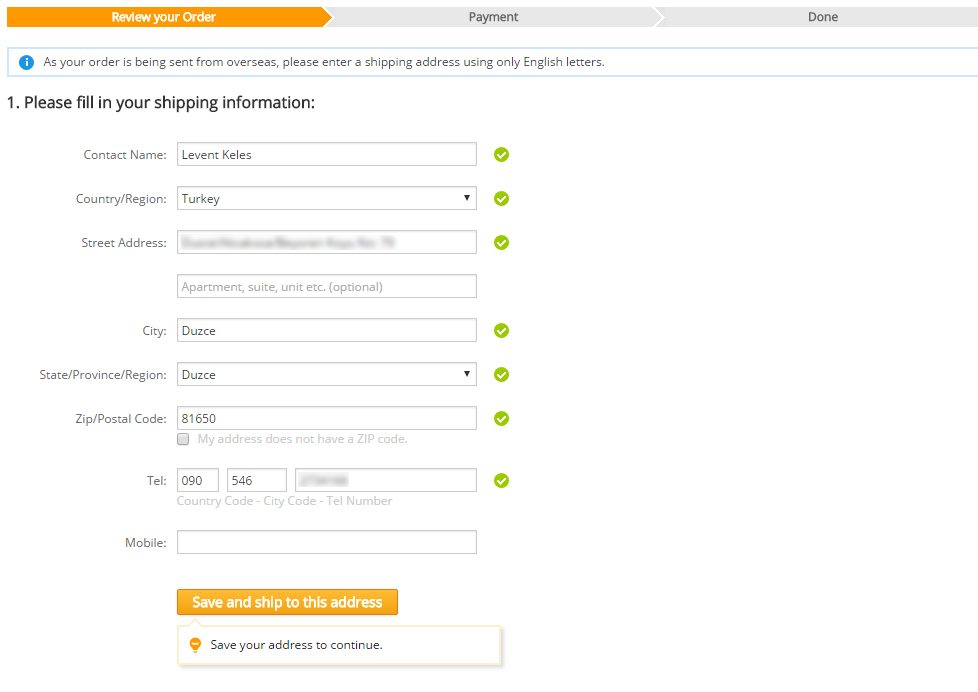
Task: Click green checkmark beside Country/Region
Action: click(x=502, y=199)
